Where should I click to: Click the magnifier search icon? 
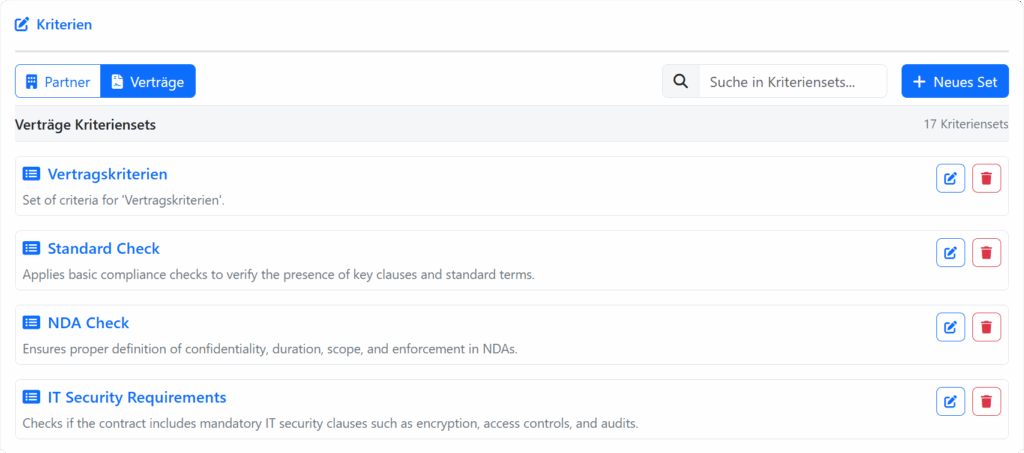680,82
